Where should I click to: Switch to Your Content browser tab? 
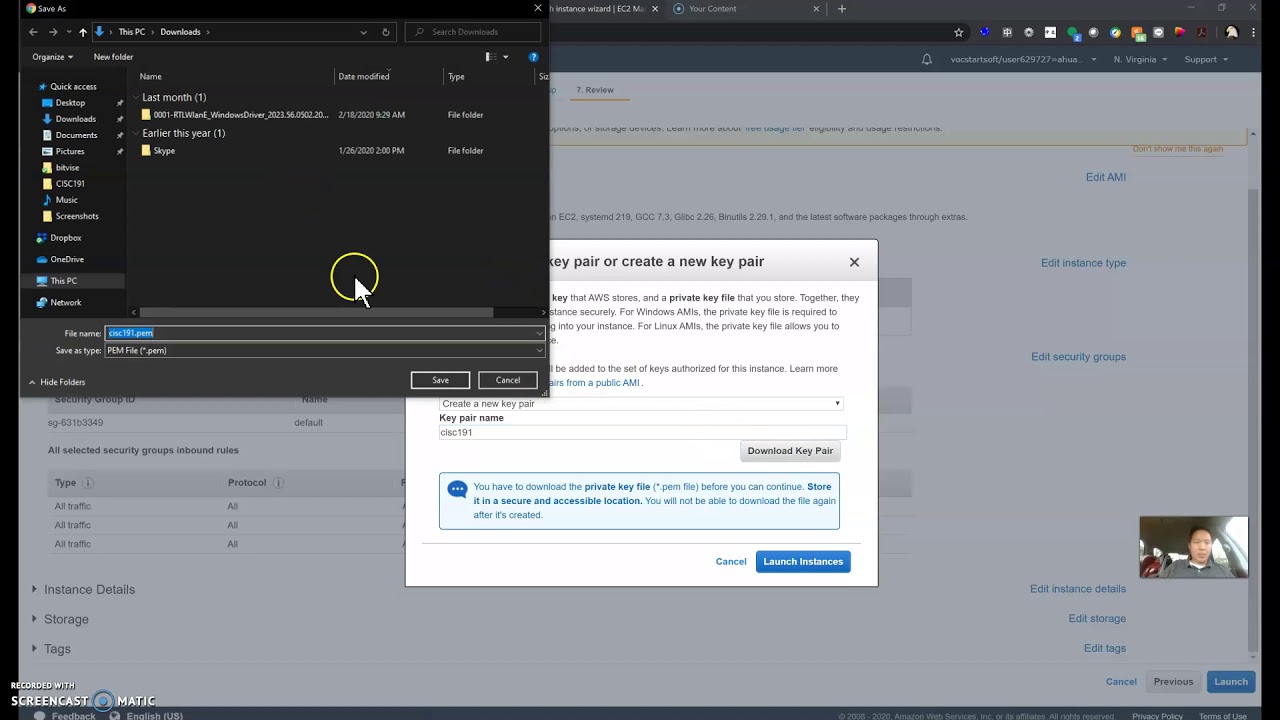click(745, 9)
